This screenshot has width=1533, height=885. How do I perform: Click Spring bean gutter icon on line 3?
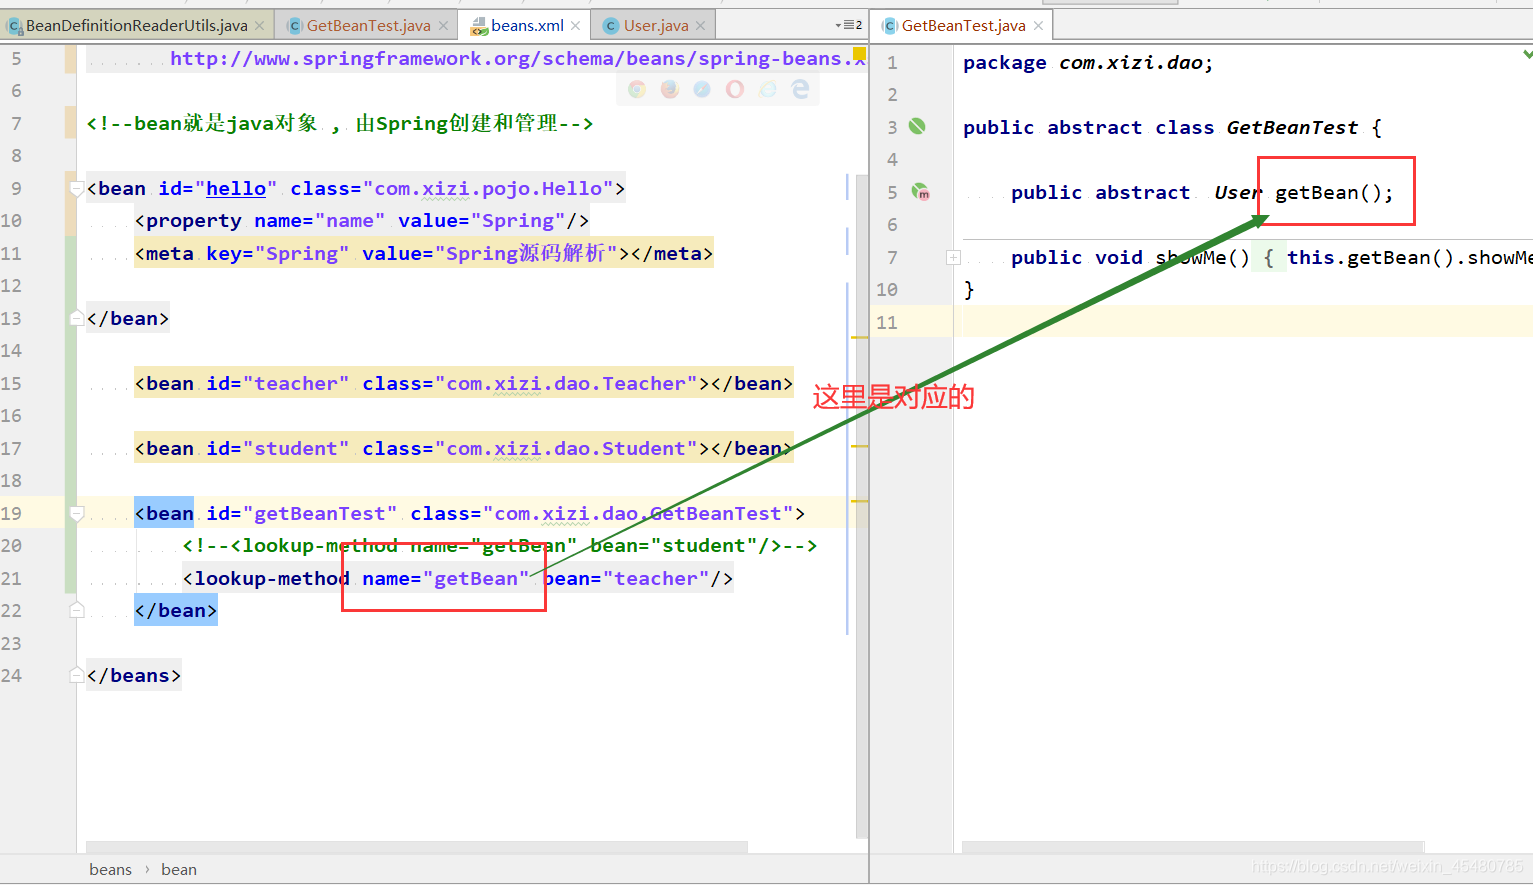click(x=917, y=126)
